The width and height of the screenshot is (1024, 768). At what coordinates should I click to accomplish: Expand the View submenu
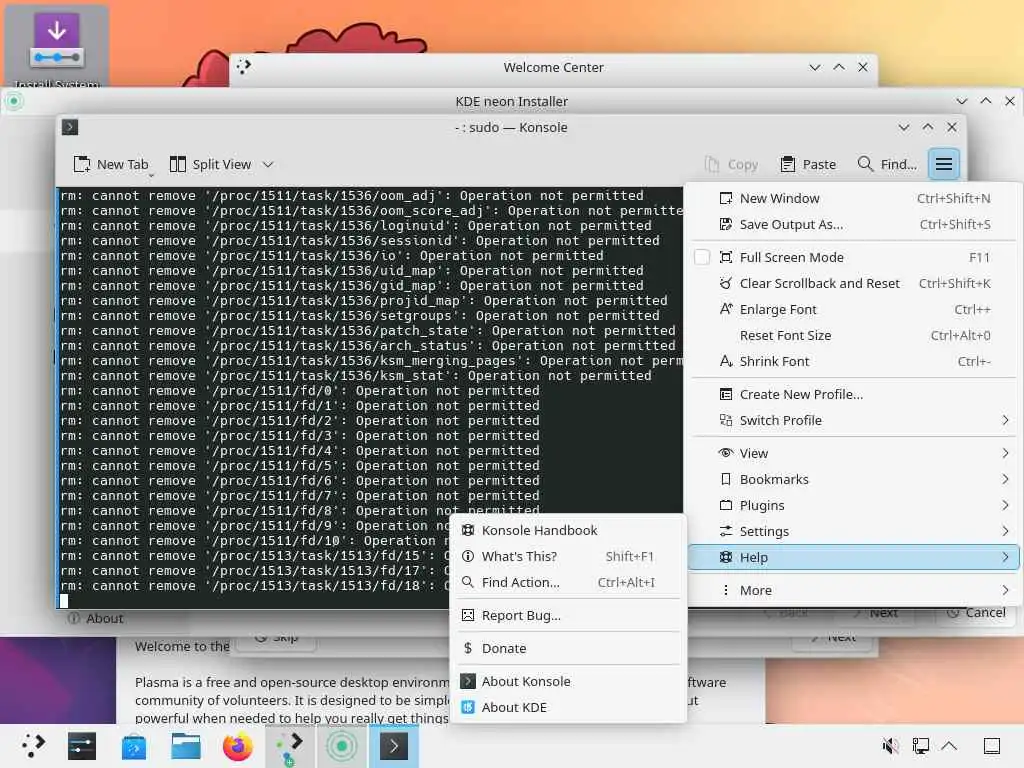pyautogui.click(x=853, y=453)
